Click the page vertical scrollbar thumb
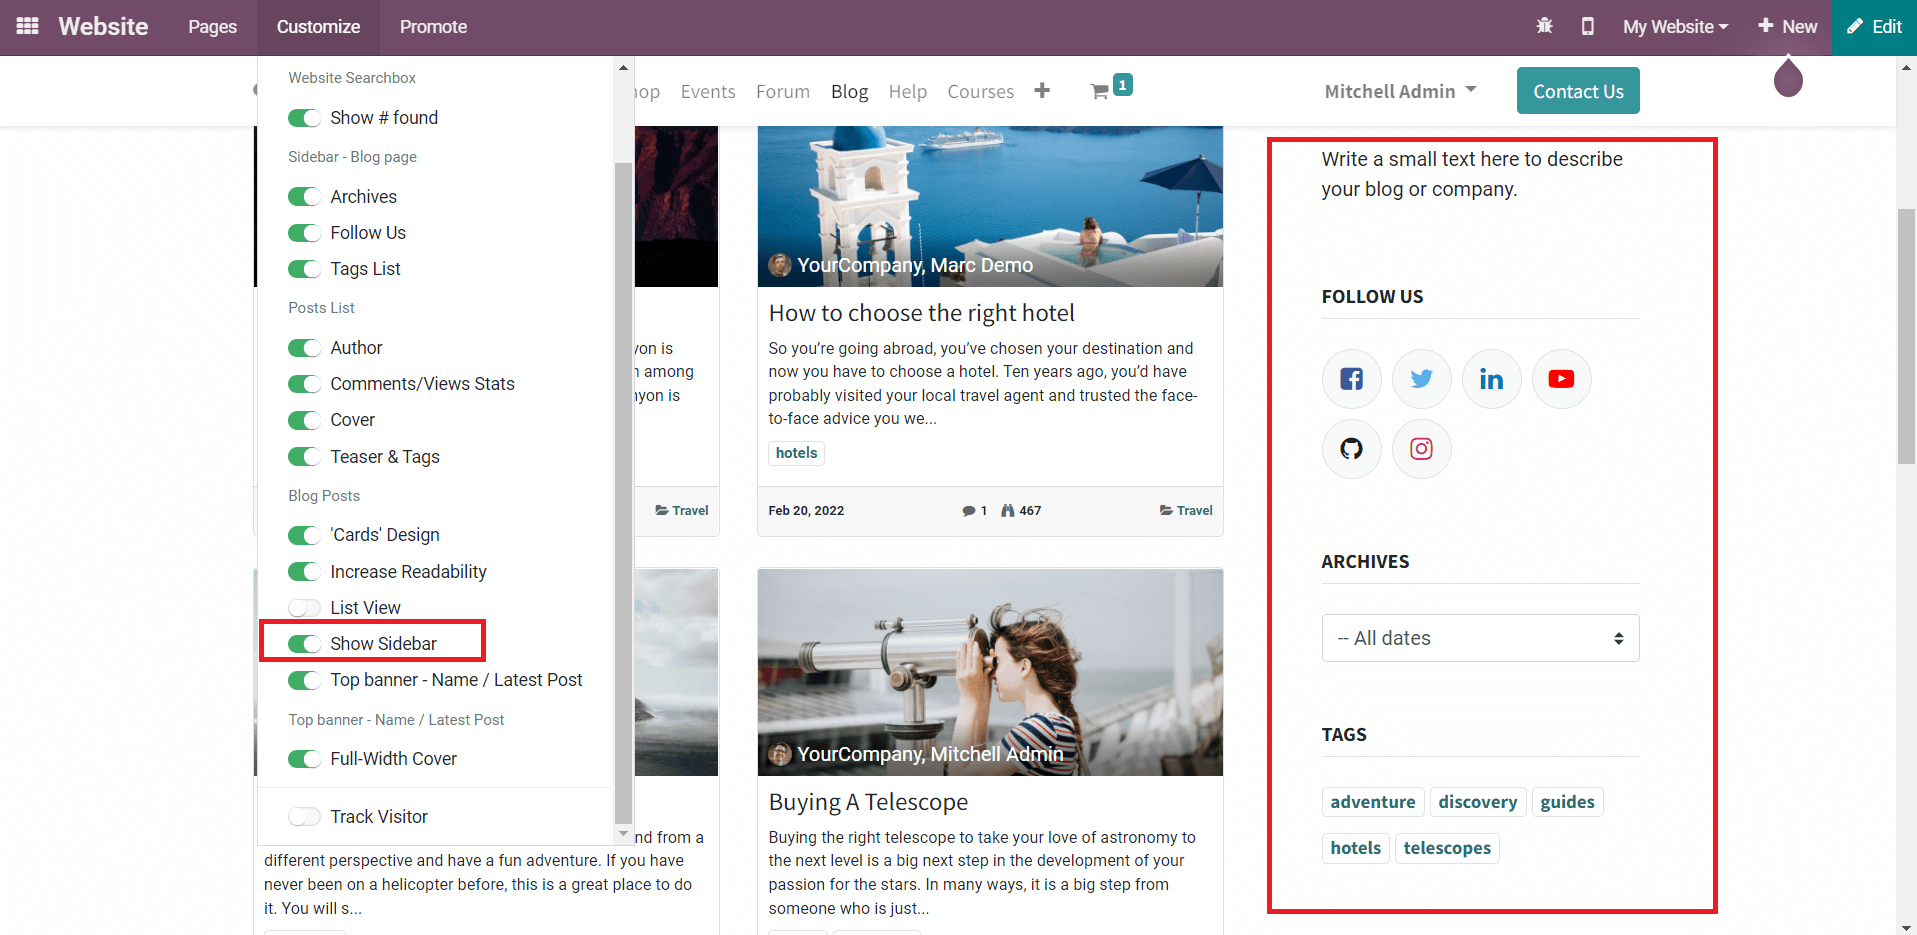 [1906, 336]
